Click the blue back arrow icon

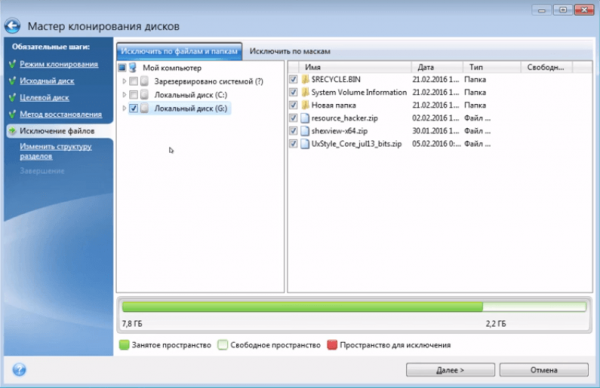coord(12,26)
